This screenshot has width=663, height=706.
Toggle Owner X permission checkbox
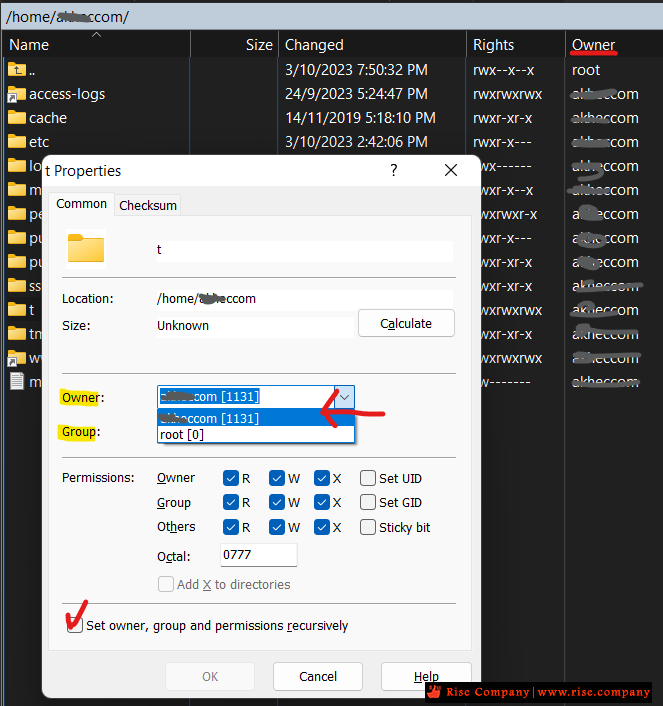point(322,478)
